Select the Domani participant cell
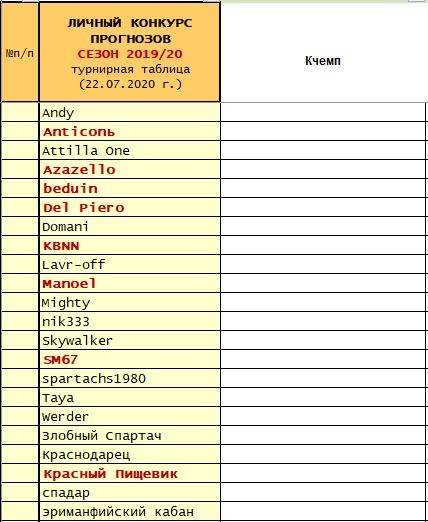Image resolution: width=428 pixels, height=522 pixels. tap(130, 226)
